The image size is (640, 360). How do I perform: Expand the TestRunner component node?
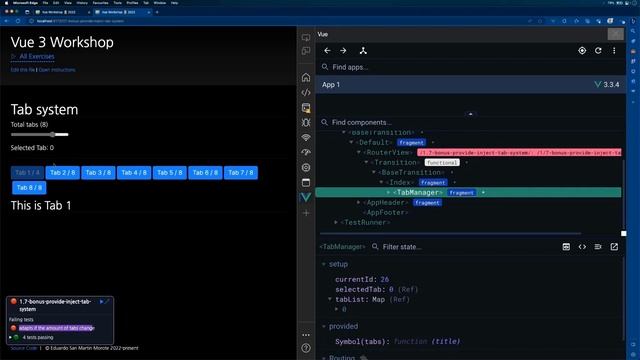click(336, 222)
